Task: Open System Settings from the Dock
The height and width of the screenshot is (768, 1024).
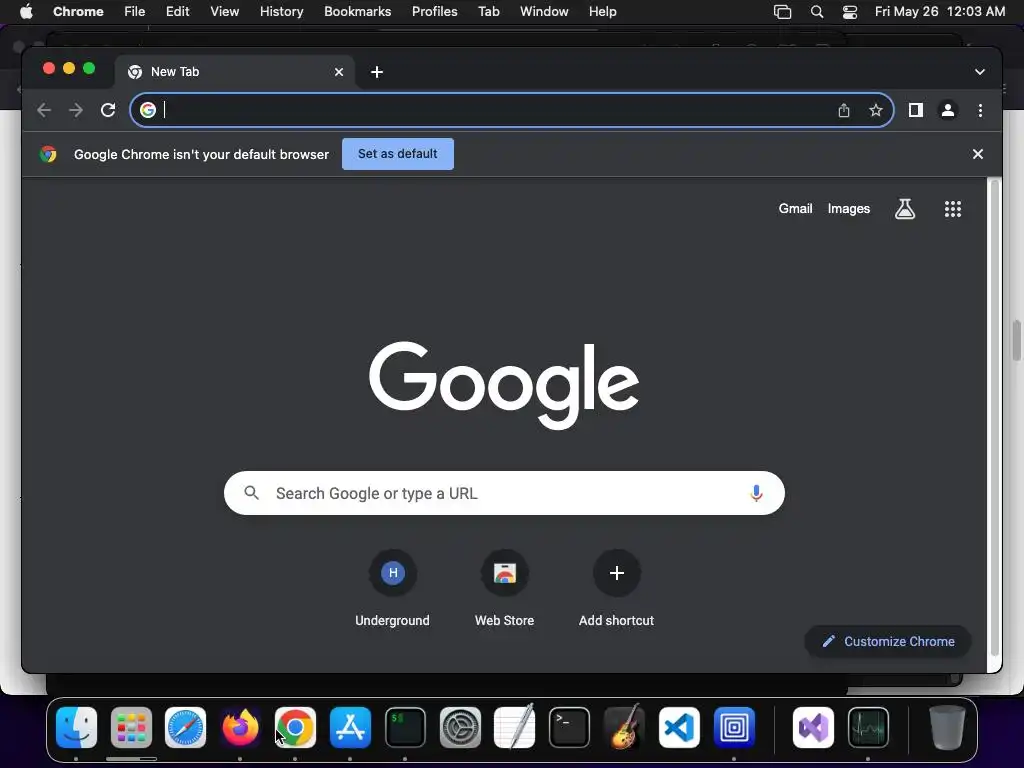Action: 460,727
